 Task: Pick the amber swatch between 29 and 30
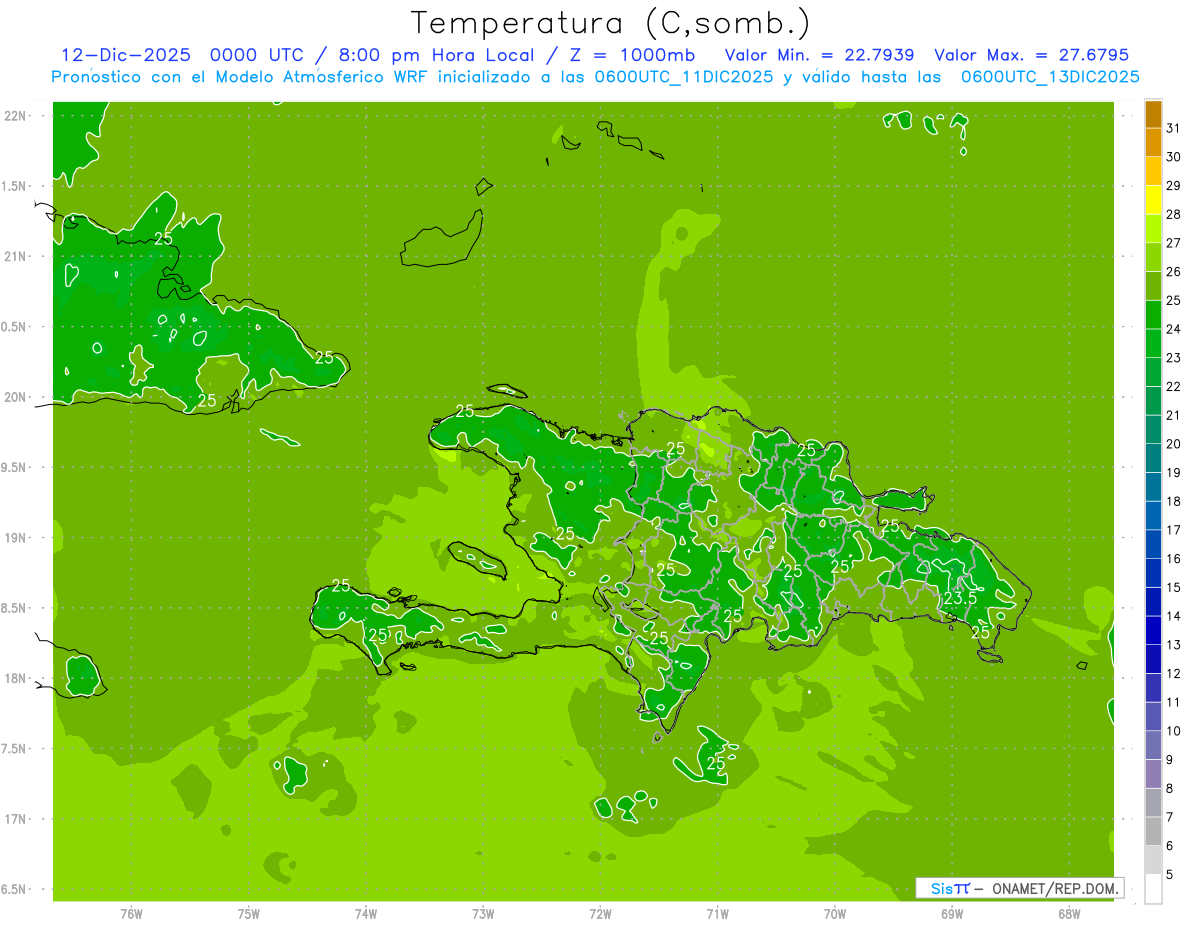[1153, 171]
